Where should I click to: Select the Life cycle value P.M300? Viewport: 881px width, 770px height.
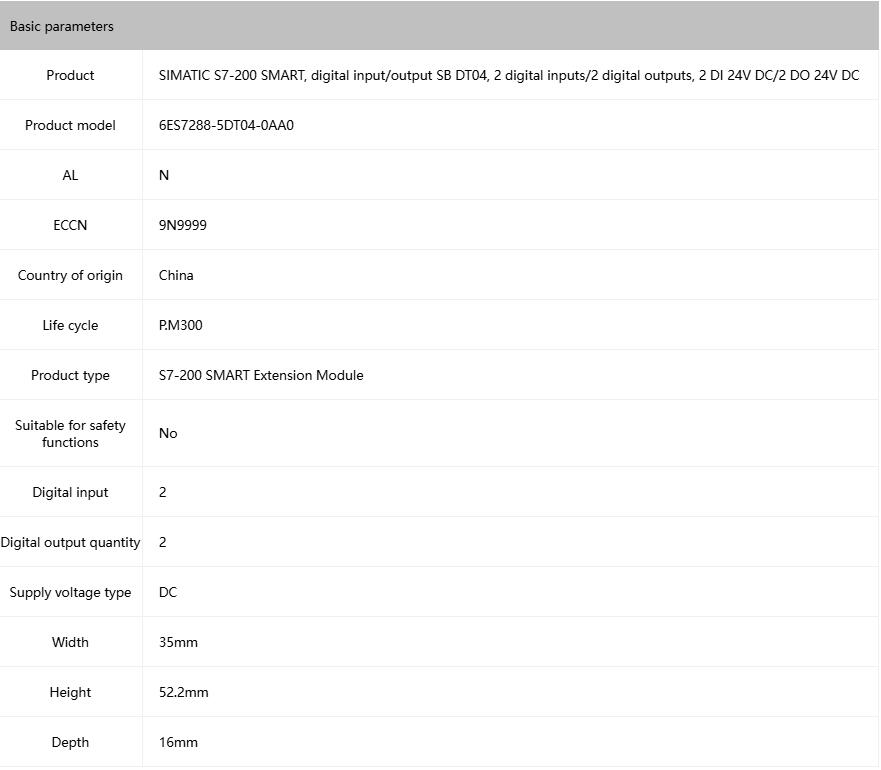(181, 325)
